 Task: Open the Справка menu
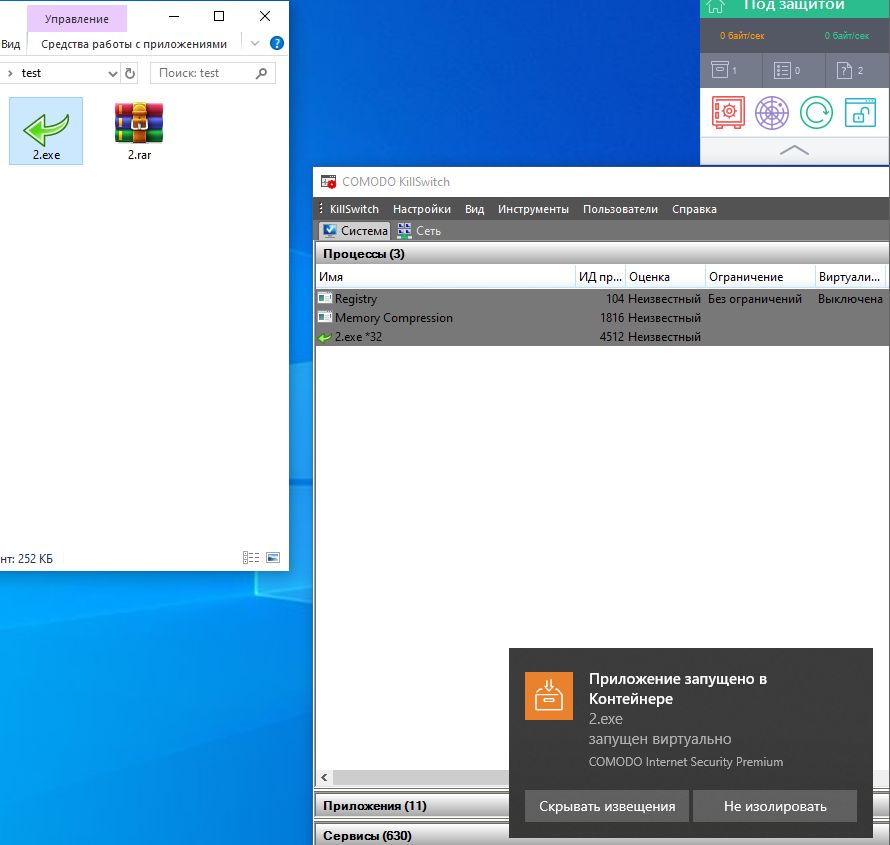[694, 209]
